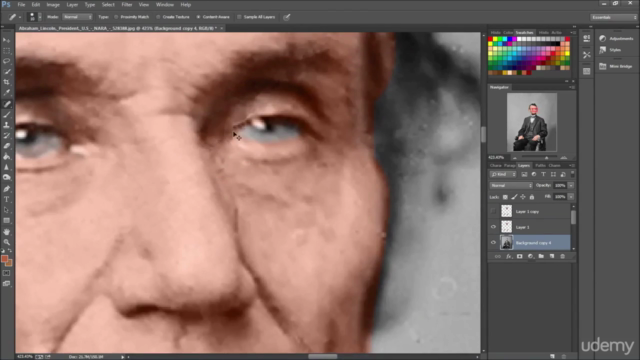Open the layer blend mode Normal dropdown
The image size is (640, 360).
511,185
